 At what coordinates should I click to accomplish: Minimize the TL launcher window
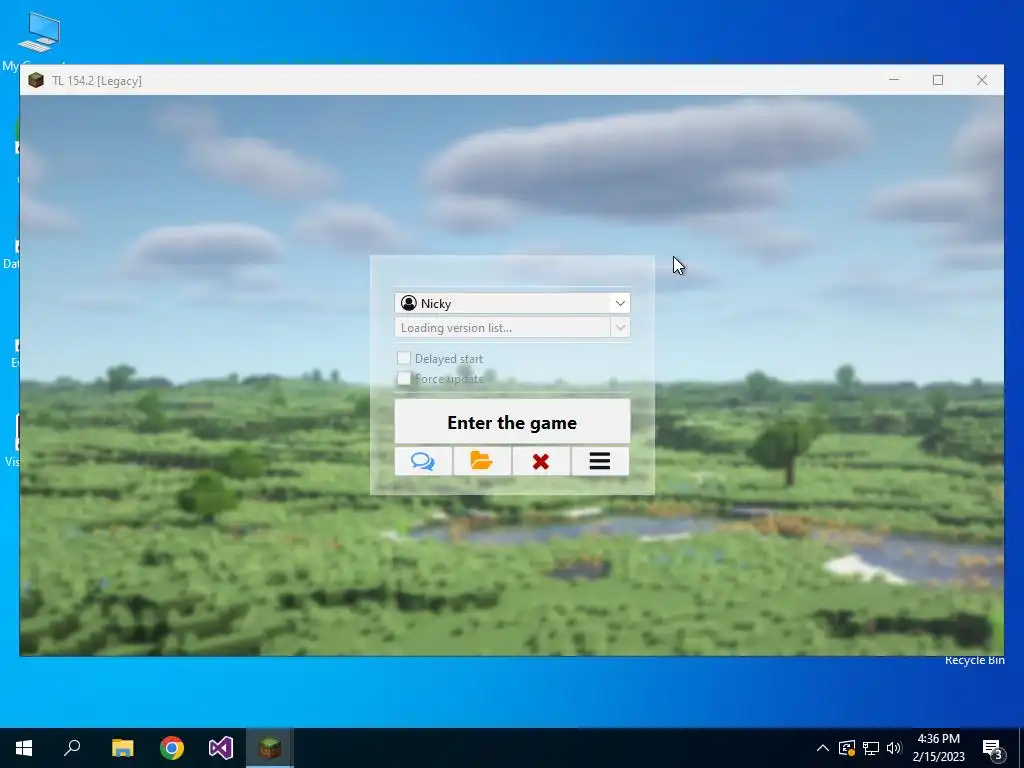[x=894, y=80]
